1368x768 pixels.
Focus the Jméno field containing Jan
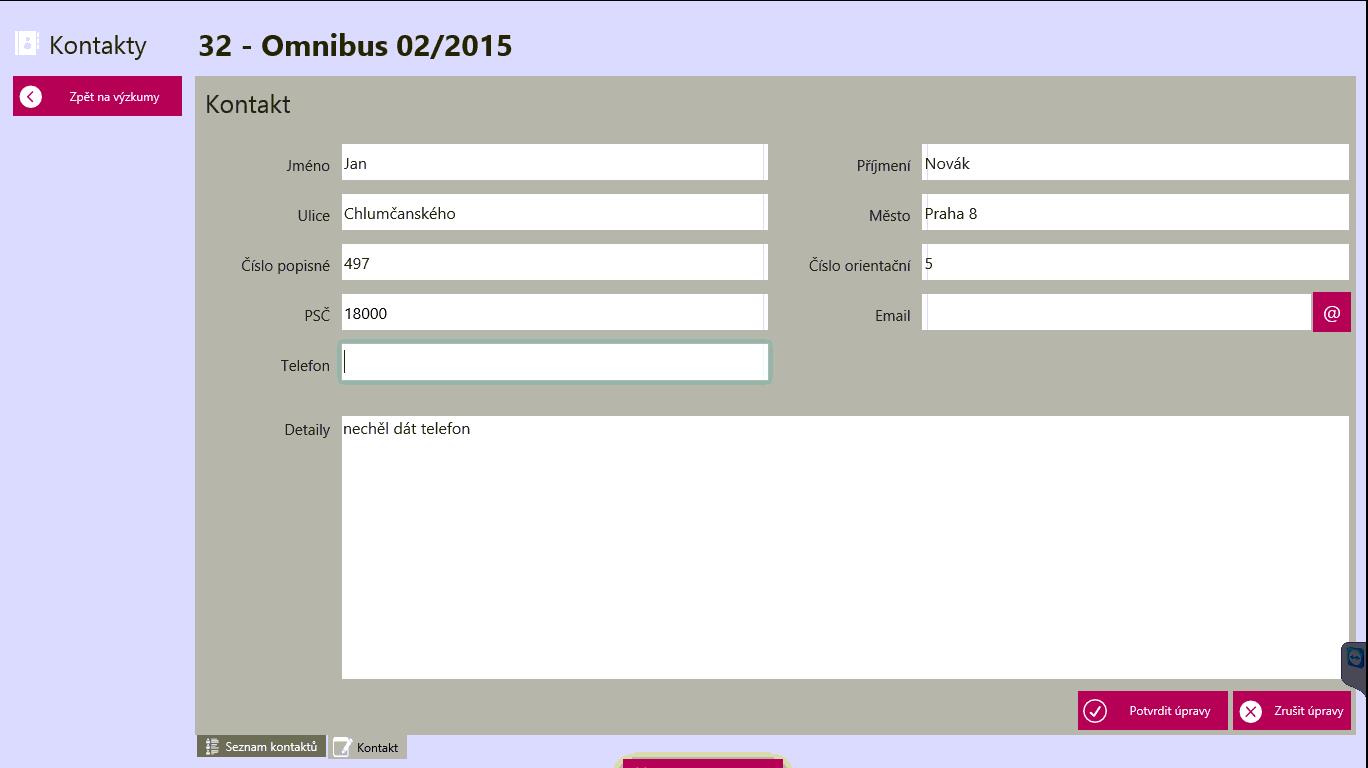tap(553, 163)
